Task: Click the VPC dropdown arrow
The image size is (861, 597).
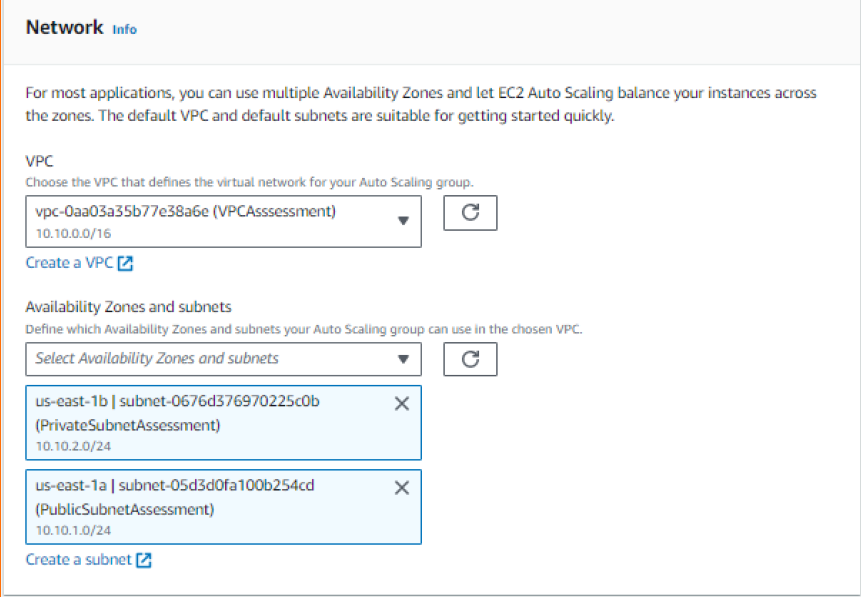Action: (403, 221)
